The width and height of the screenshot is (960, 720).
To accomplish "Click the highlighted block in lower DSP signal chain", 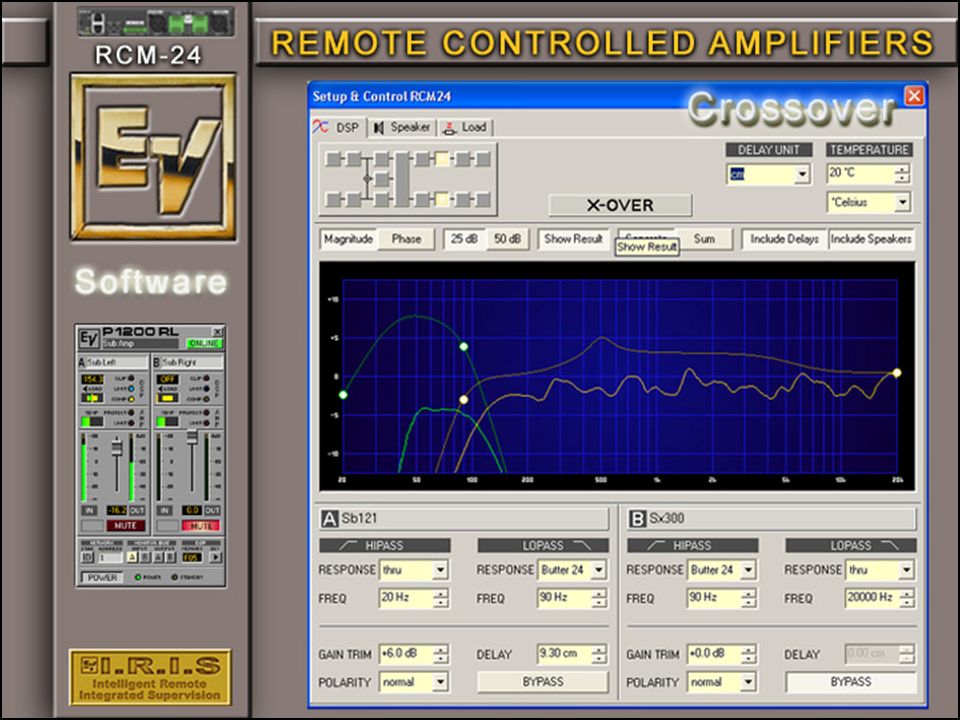I will click(x=442, y=200).
